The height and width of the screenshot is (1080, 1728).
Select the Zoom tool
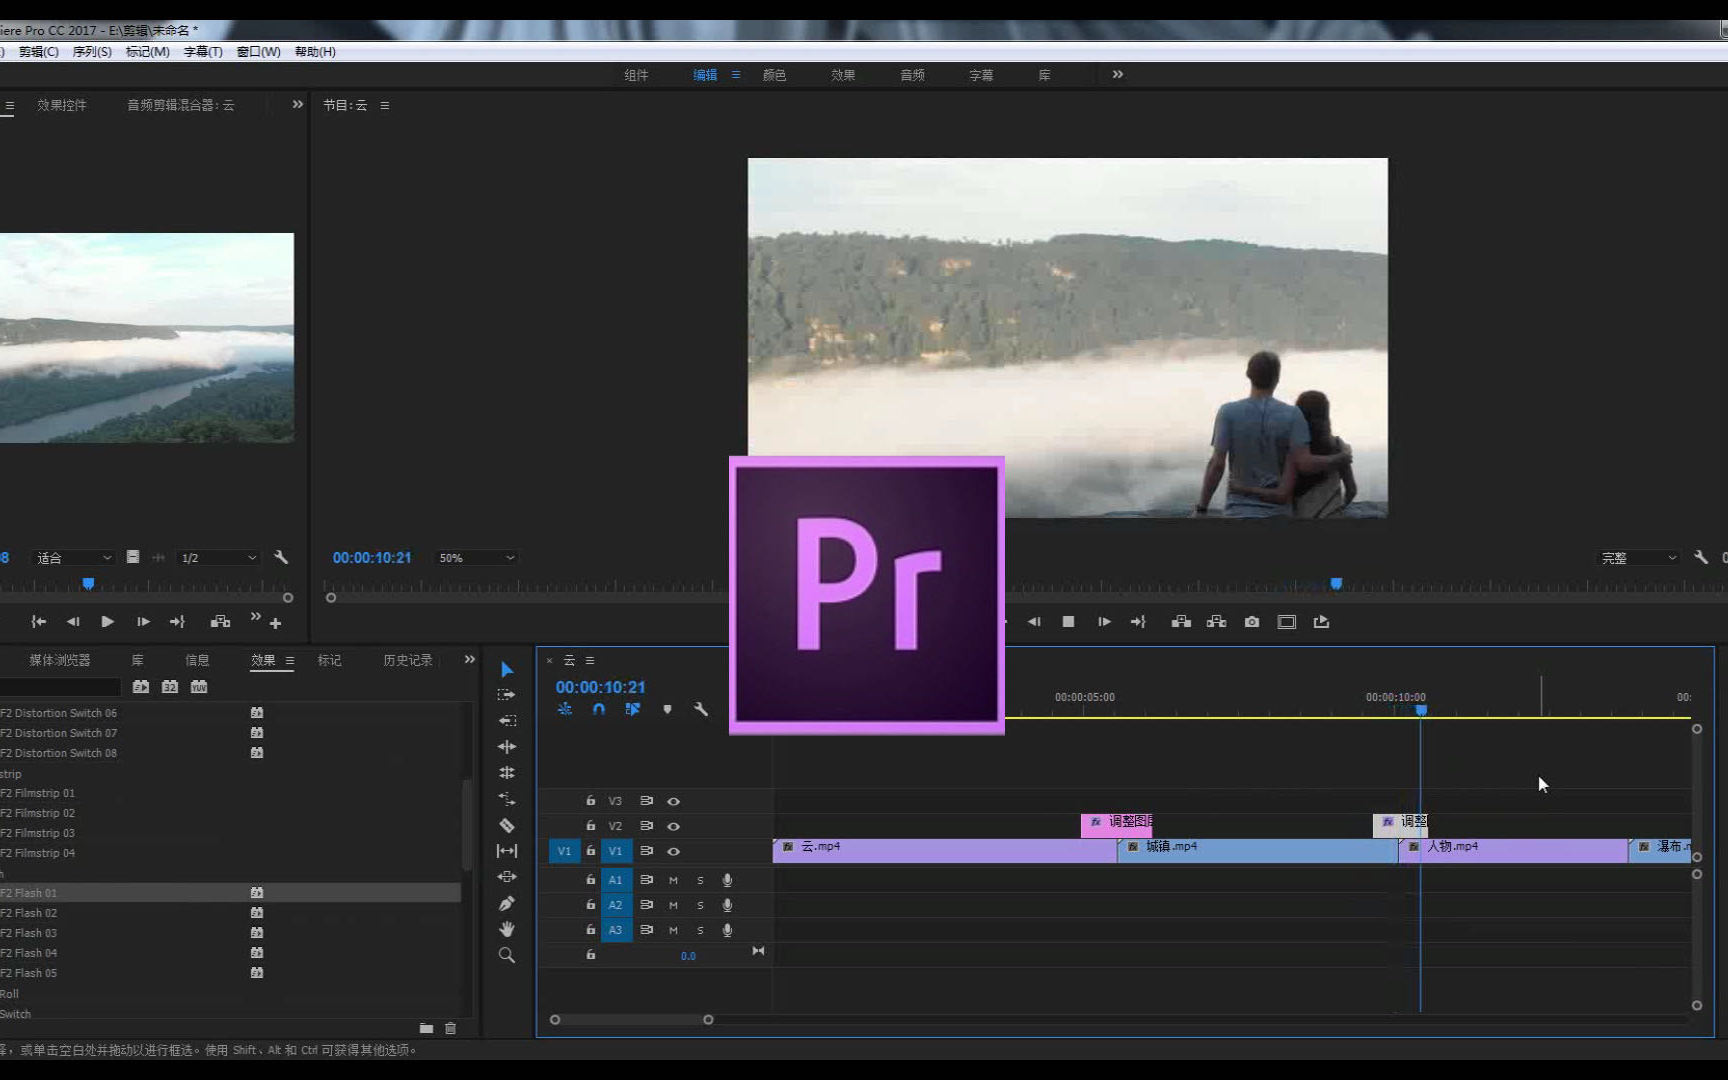coord(507,955)
